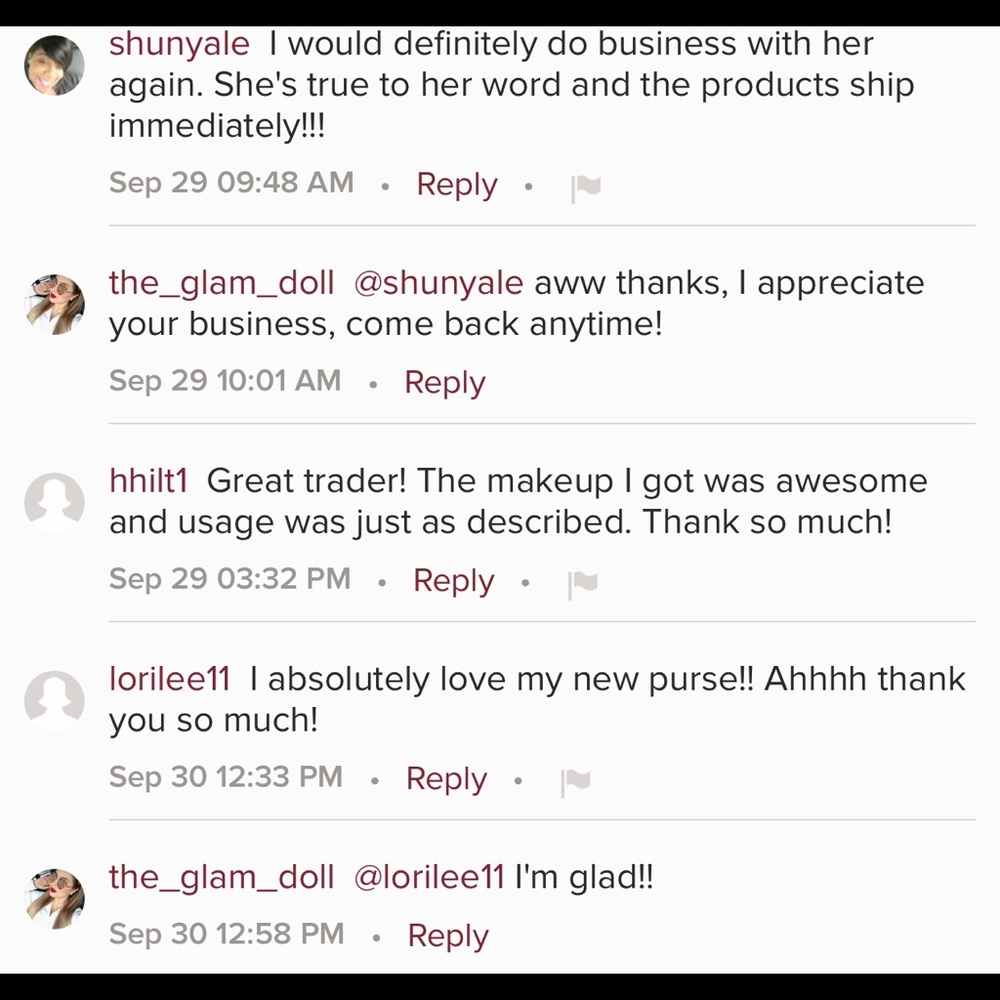Reply to hhilt1's comment
This screenshot has height=1000, width=1000.
453,581
